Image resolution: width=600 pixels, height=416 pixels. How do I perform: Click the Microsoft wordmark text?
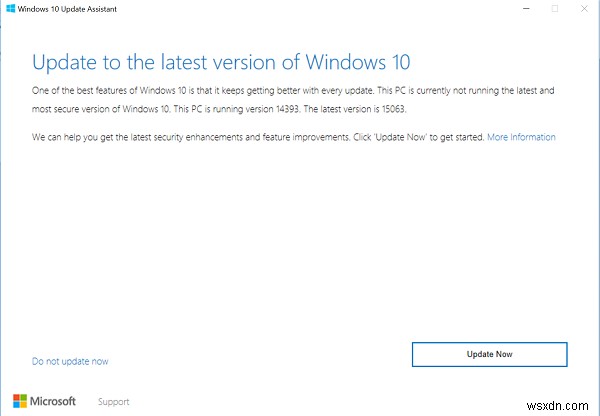coord(57,401)
